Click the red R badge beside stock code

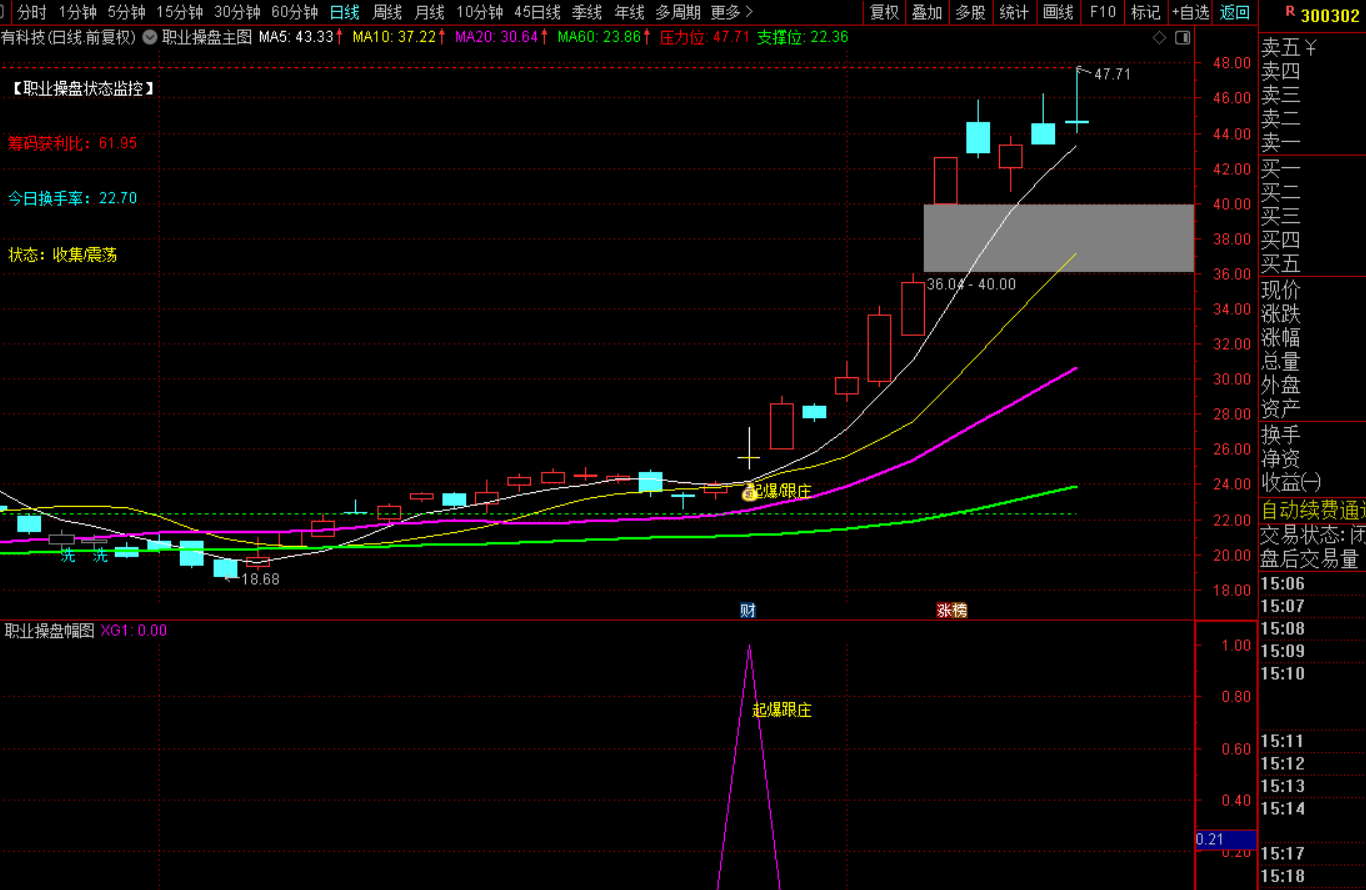point(1289,12)
